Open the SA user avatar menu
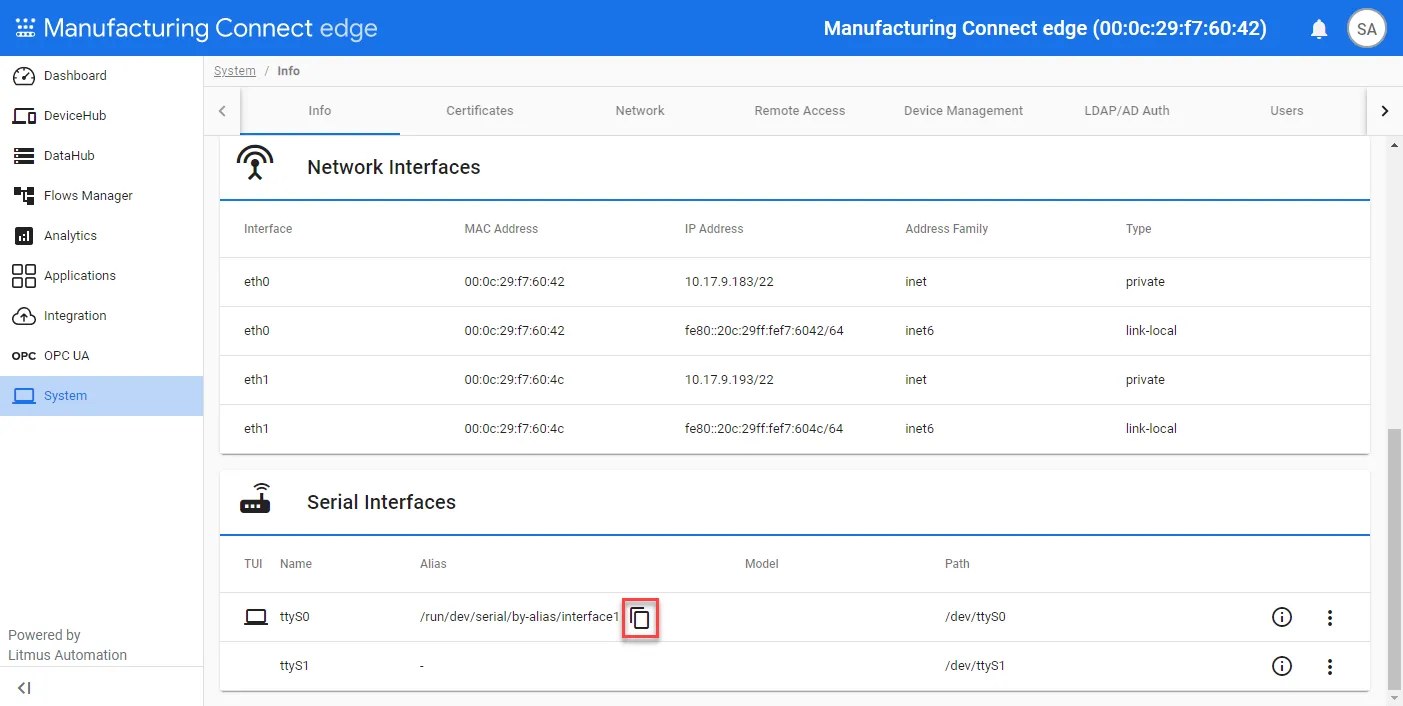 pyautogui.click(x=1367, y=29)
